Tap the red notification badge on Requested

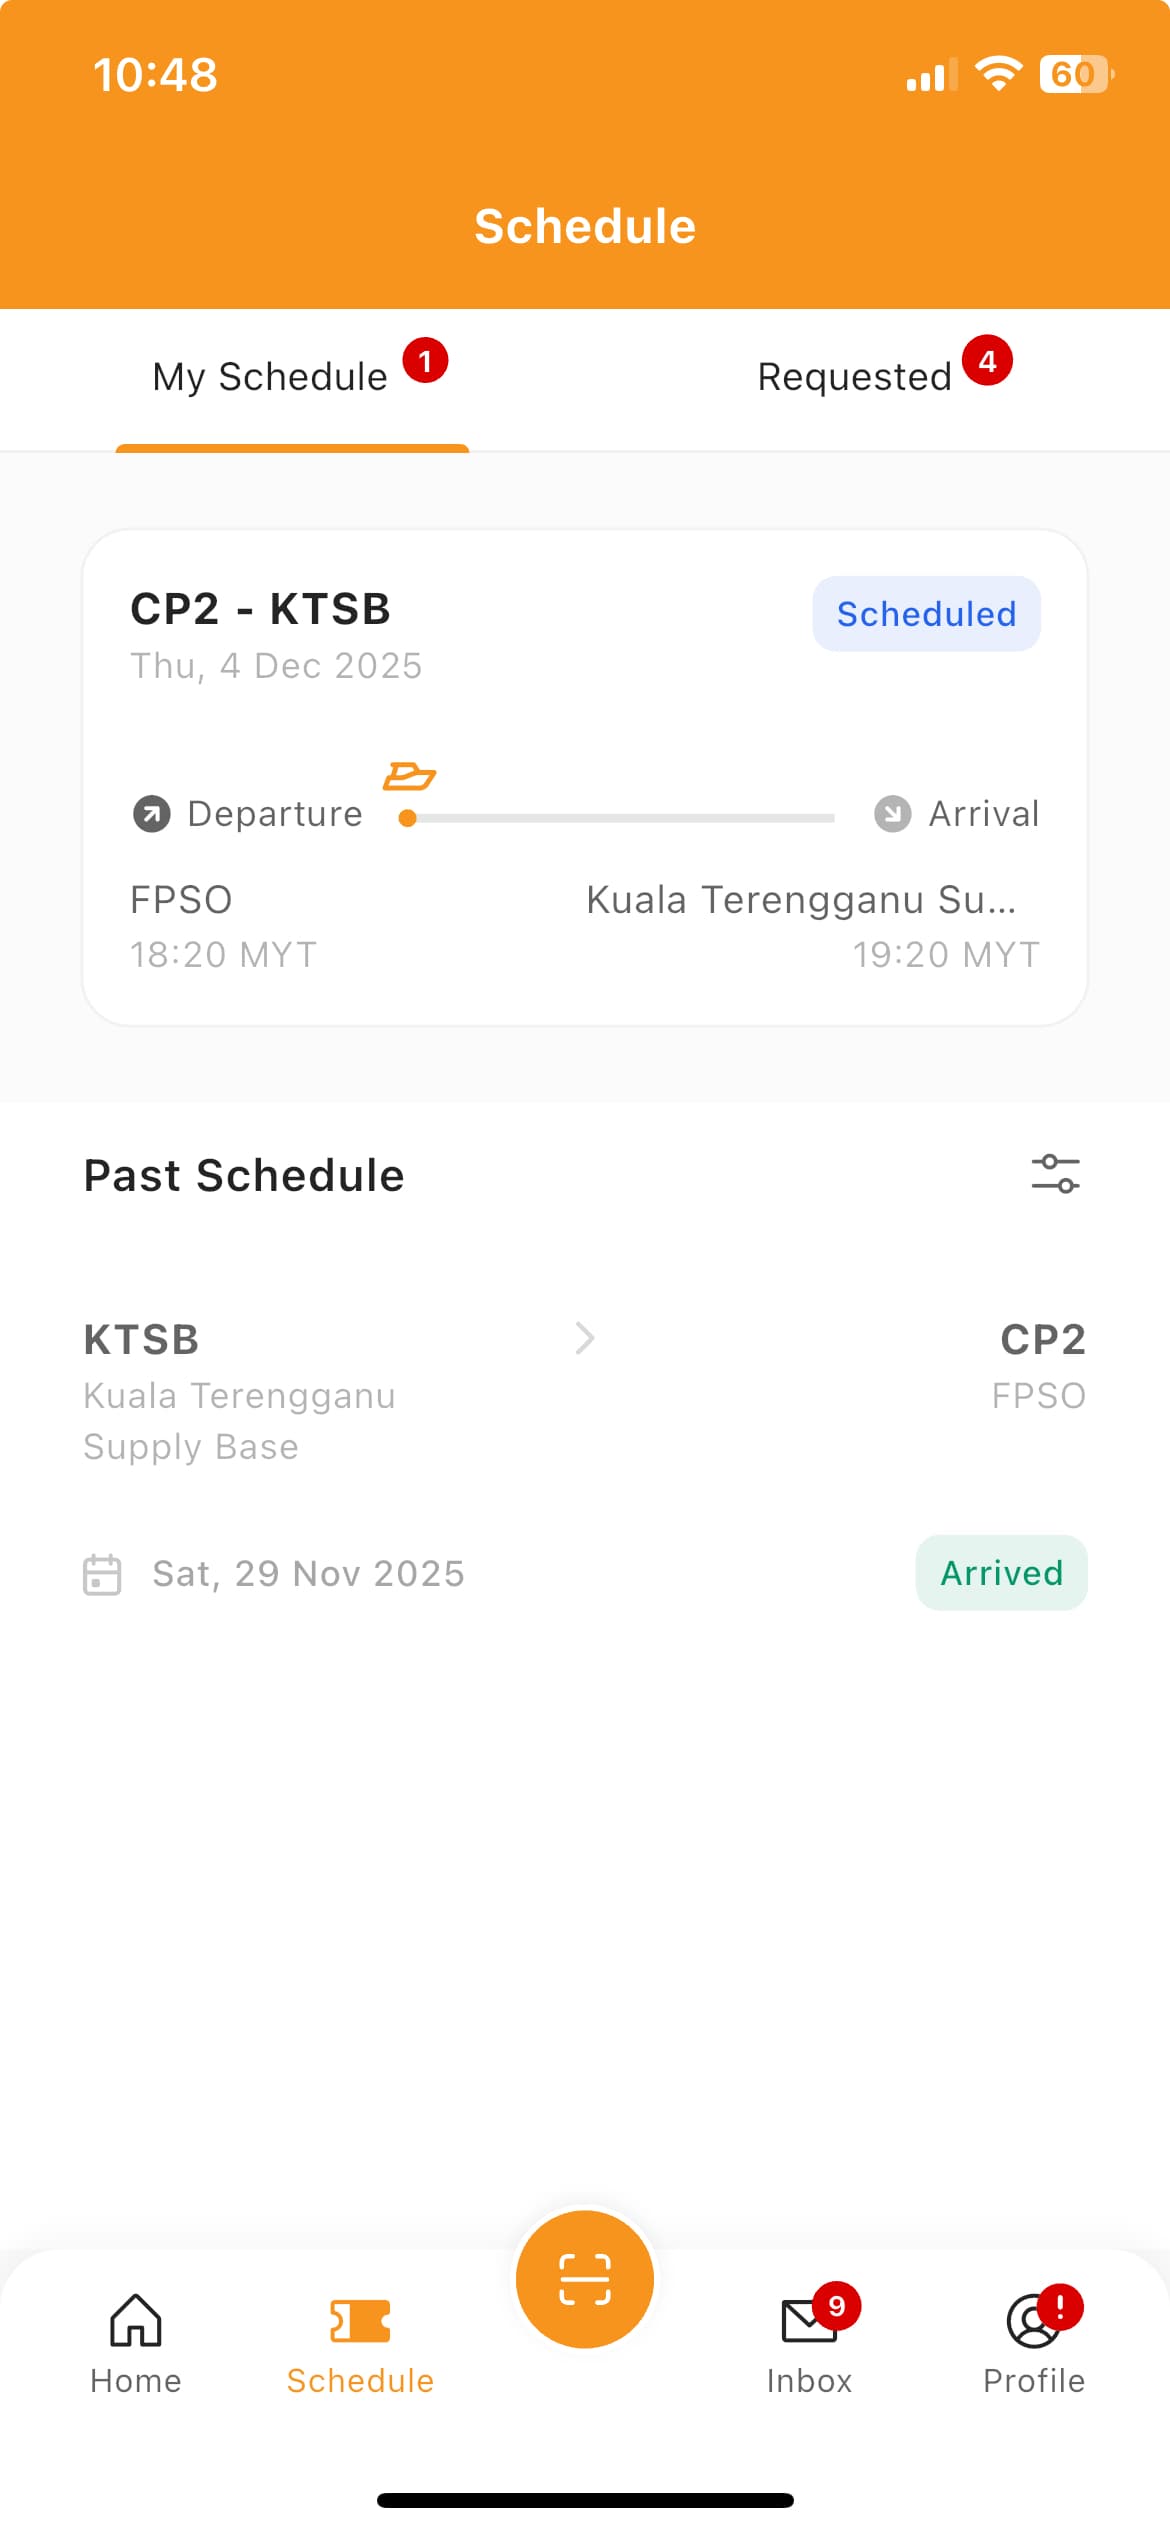click(987, 361)
